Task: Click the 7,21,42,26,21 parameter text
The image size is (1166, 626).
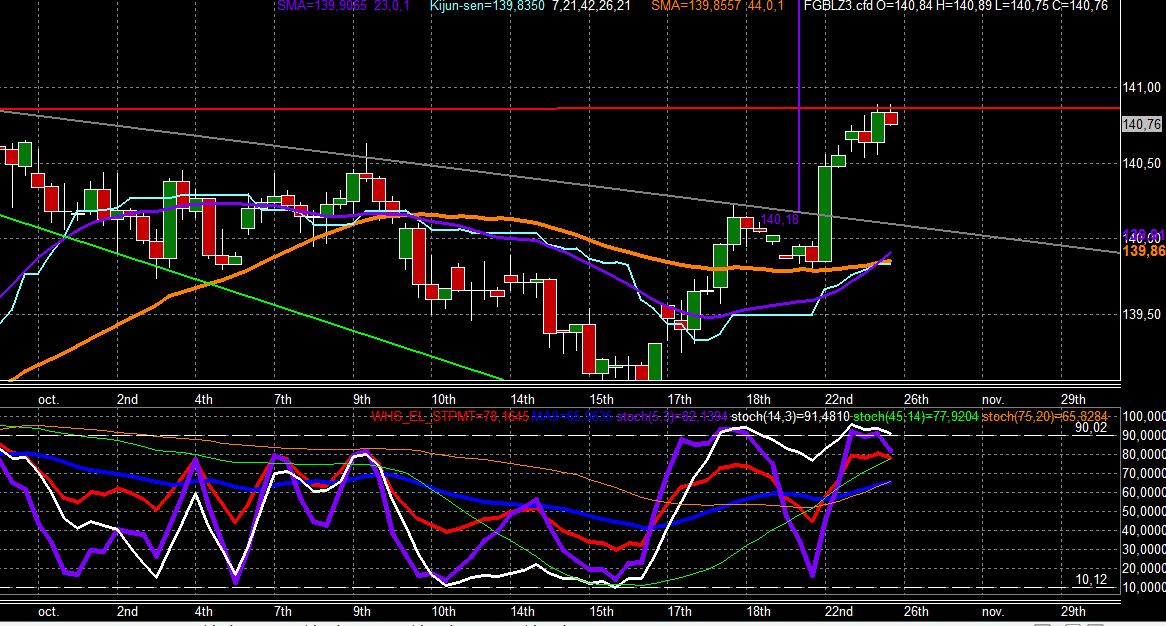Action: point(591,6)
